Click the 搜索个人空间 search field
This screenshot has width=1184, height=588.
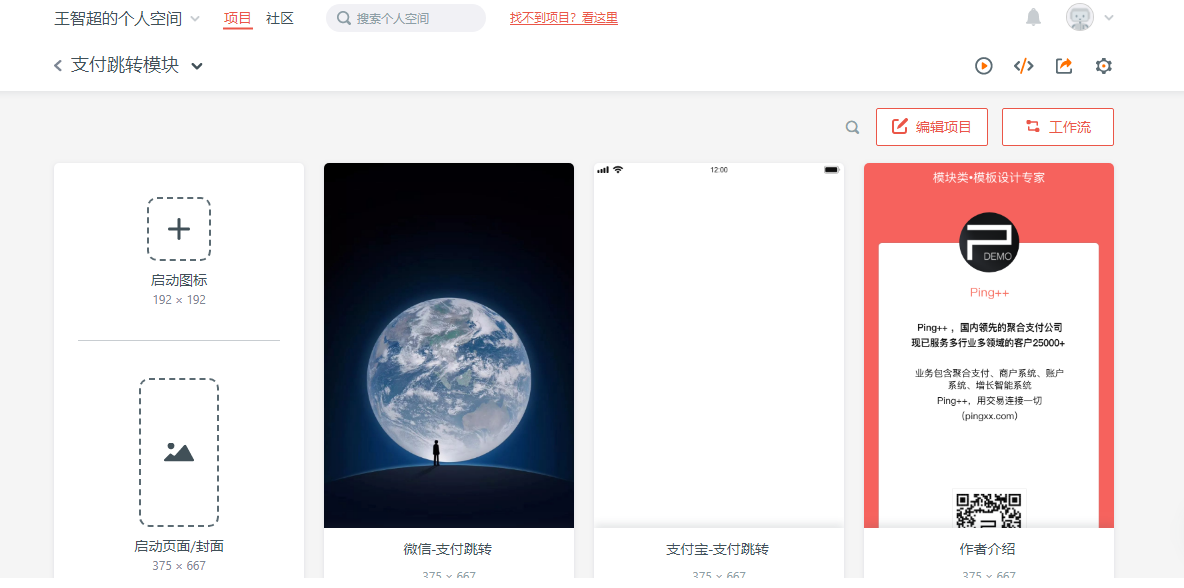[x=405, y=18]
